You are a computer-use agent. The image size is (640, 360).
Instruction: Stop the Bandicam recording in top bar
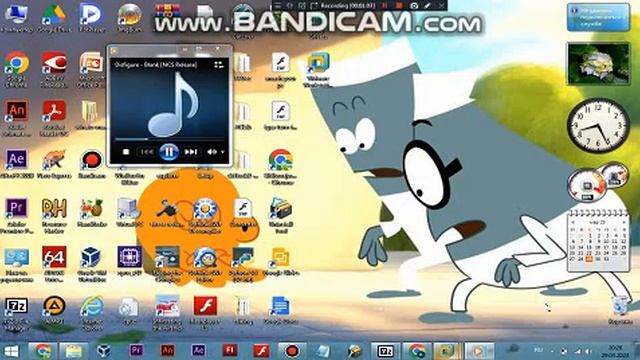pos(399,6)
